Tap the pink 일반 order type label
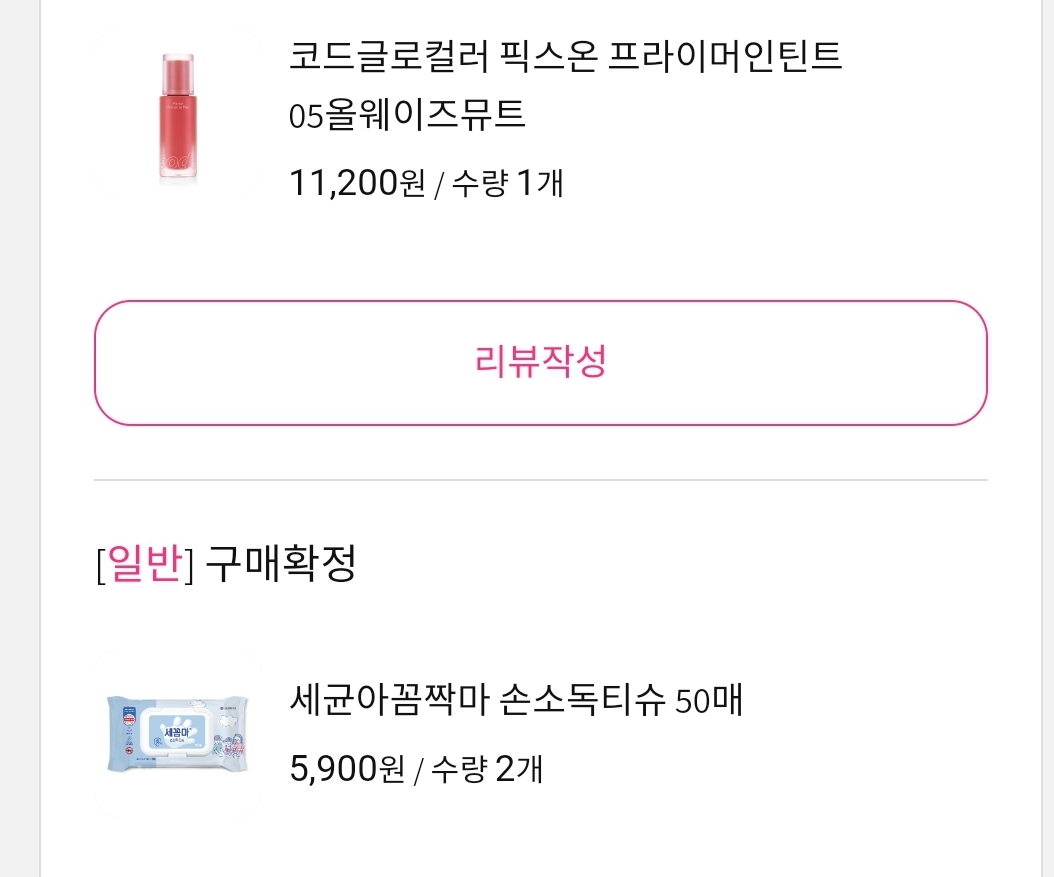The height and width of the screenshot is (877, 1054). pos(146,565)
